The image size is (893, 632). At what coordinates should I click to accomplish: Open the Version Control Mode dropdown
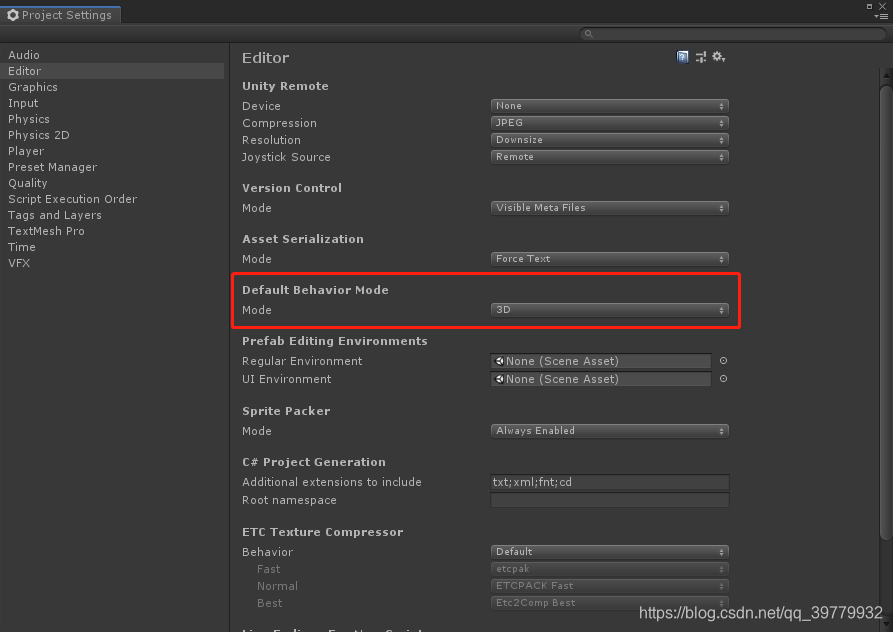(x=609, y=207)
